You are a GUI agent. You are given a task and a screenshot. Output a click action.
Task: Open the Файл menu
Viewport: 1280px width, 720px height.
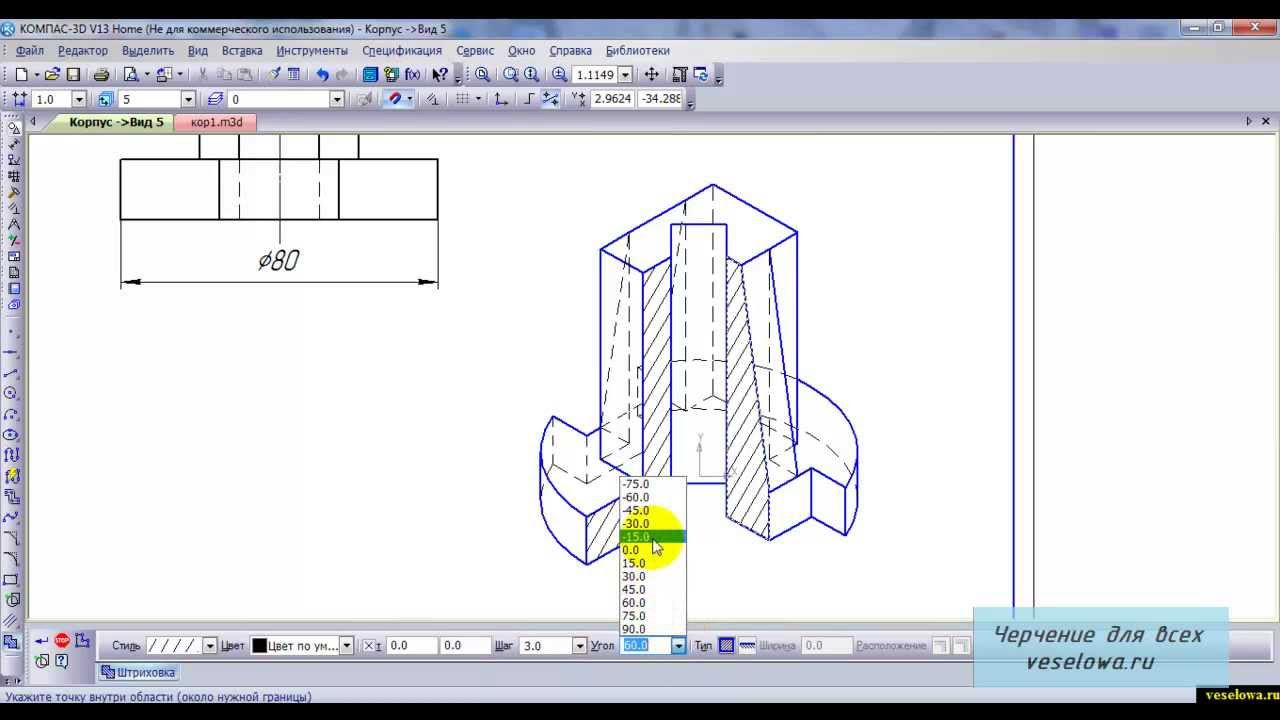30,50
